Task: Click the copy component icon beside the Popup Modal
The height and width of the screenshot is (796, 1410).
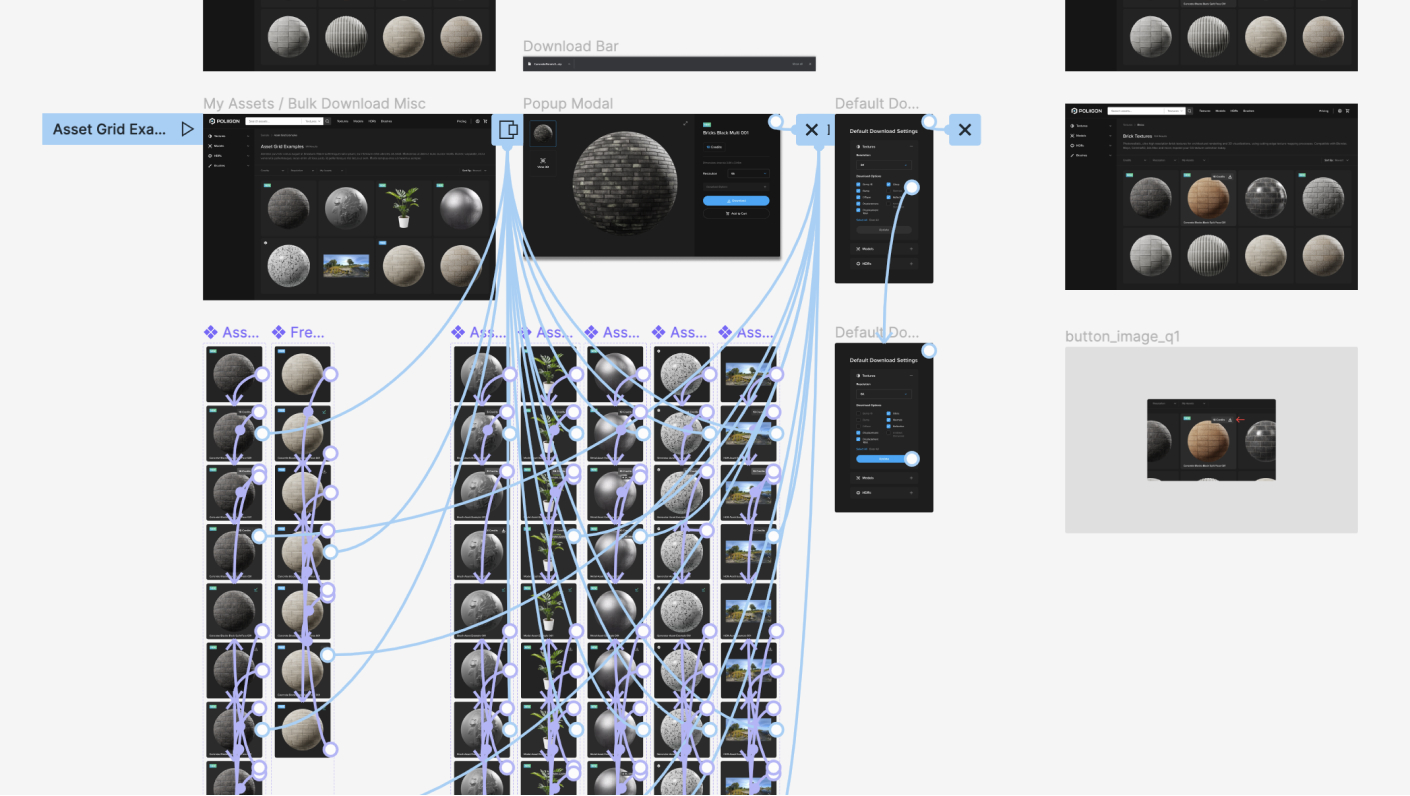Action: point(507,130)
